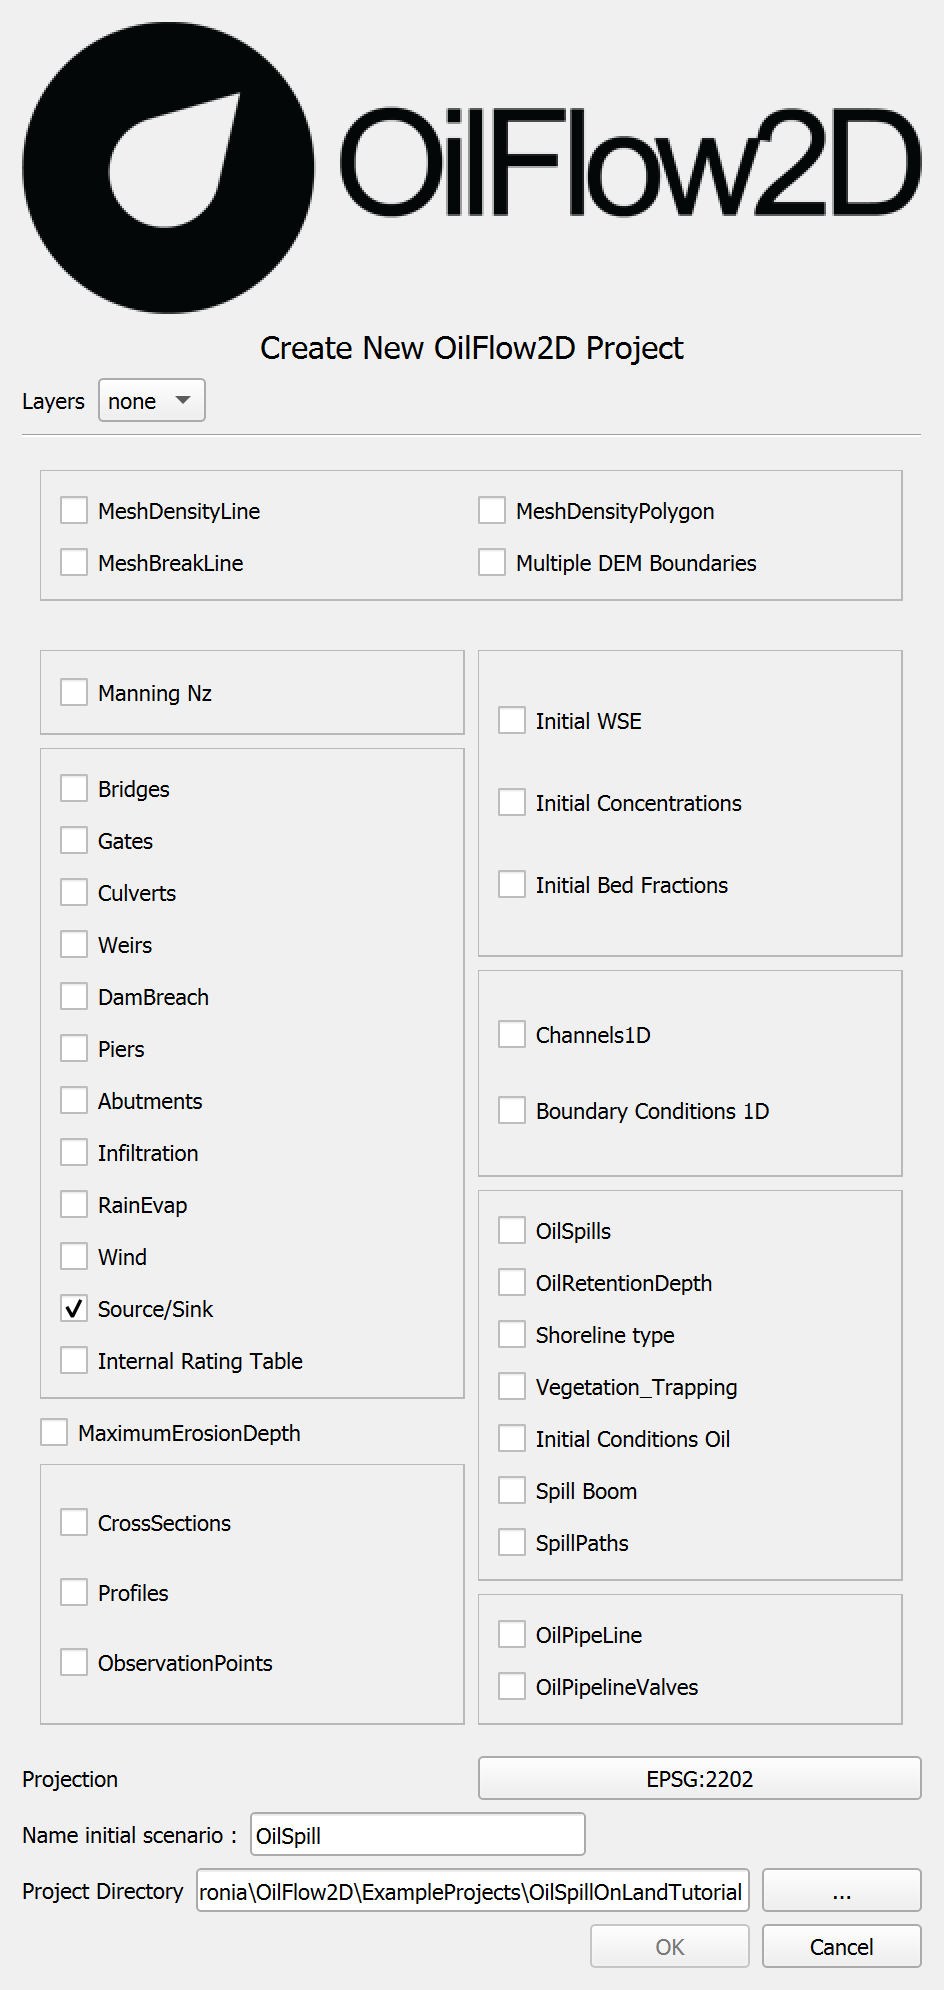Enable Vegetation_Trapping checkbox
Image resolution: width=944 pixels, height=1990 pixels.
(x=512, y=1386)
